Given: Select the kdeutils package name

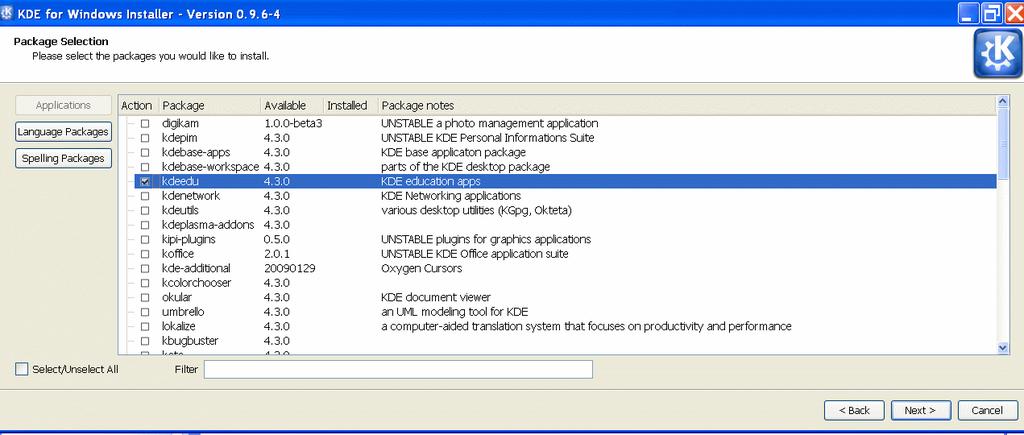Looking at the screenshot, I should (180, 210).
